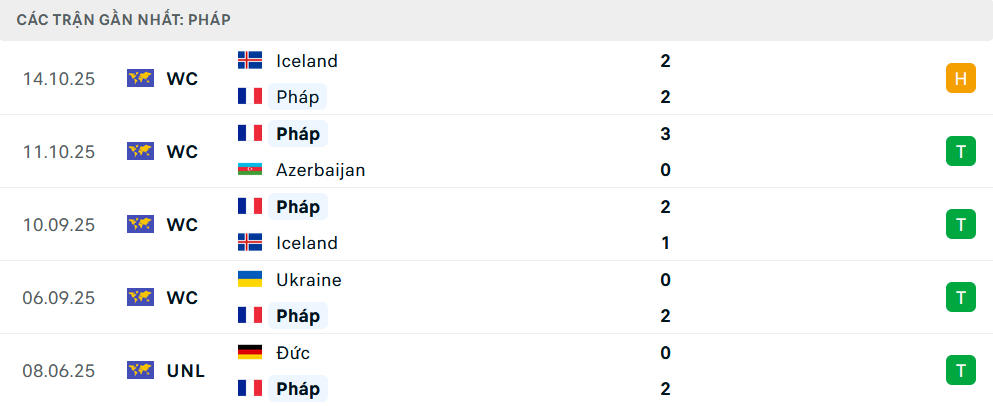Click the orange H draw result badge
The image size is (993, 406).
[960, 79]
